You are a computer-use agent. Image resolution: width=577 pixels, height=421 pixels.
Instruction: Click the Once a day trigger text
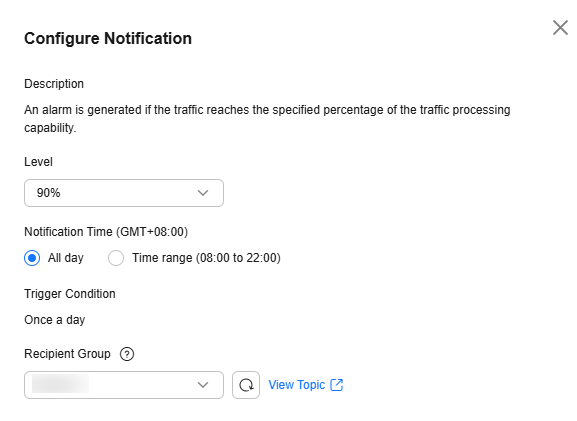pos(55,320)
